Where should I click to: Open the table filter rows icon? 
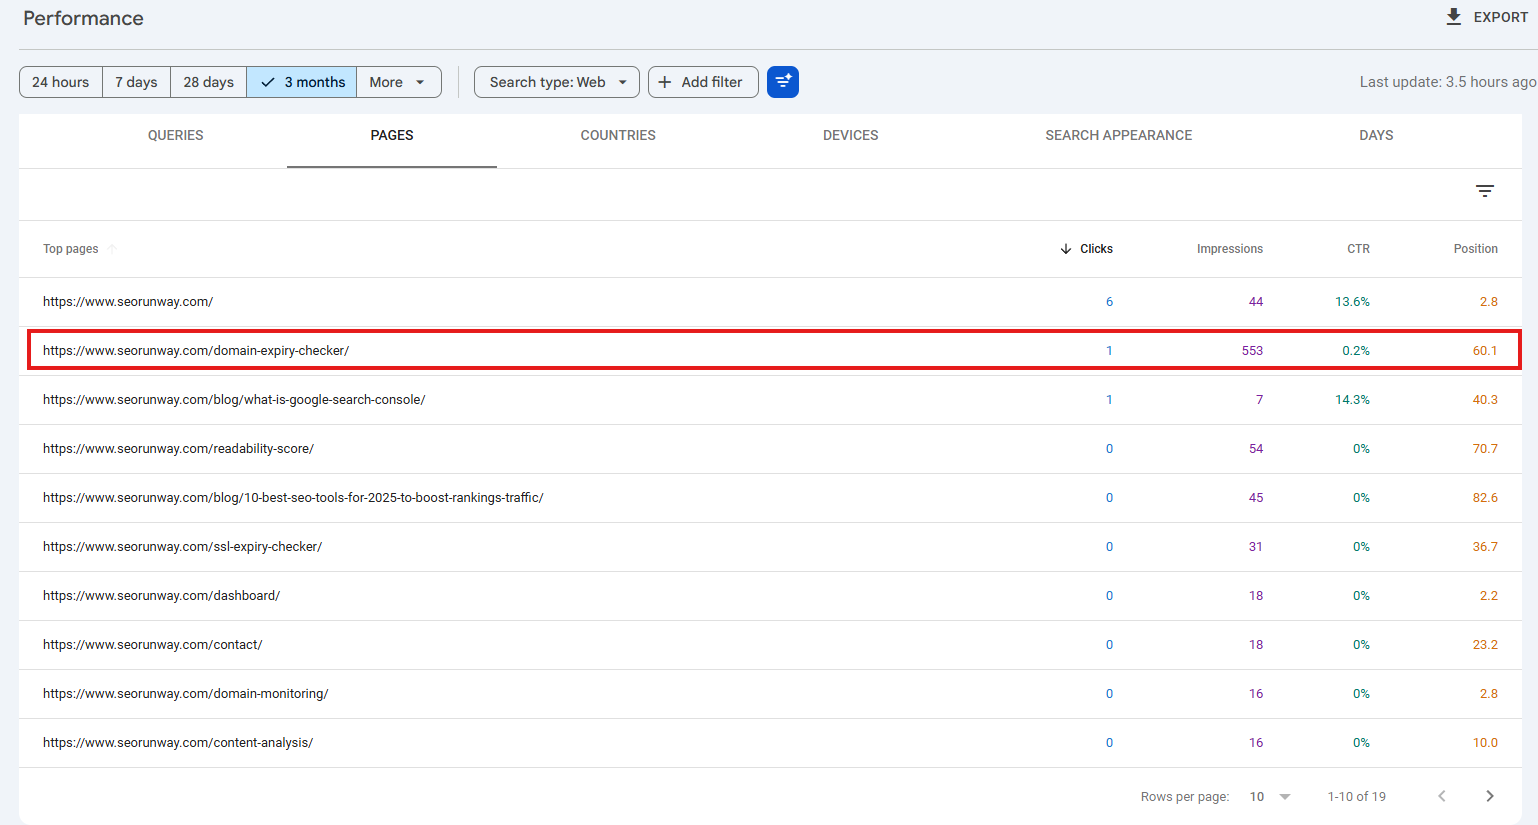click(x=1485, y=191)
